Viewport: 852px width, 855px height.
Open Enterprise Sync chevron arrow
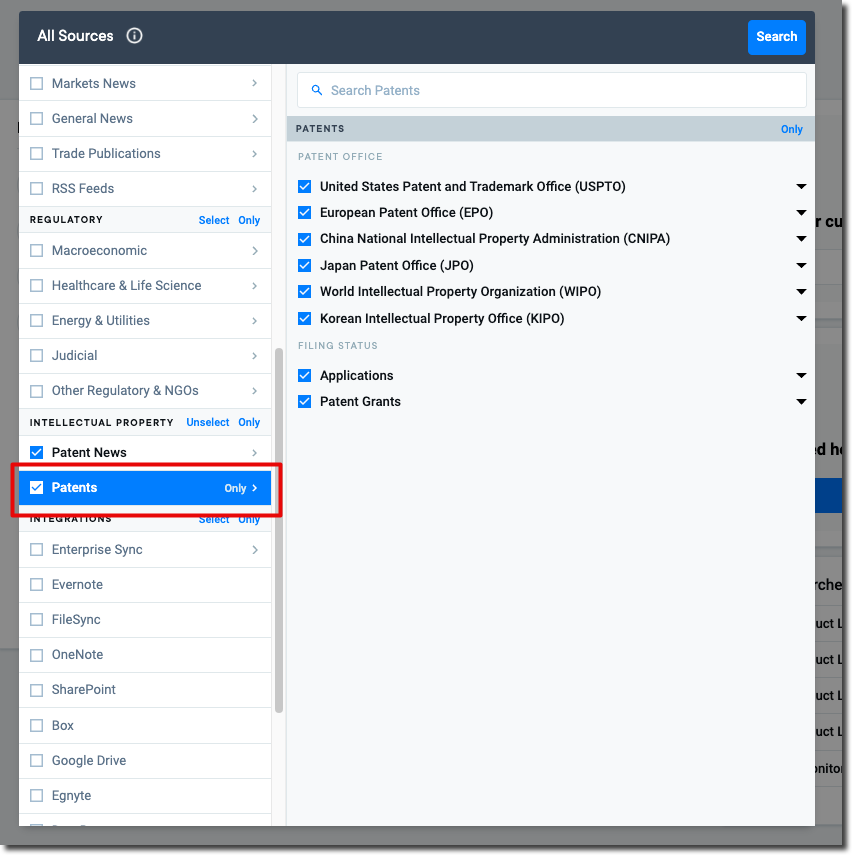click(255, 550)
